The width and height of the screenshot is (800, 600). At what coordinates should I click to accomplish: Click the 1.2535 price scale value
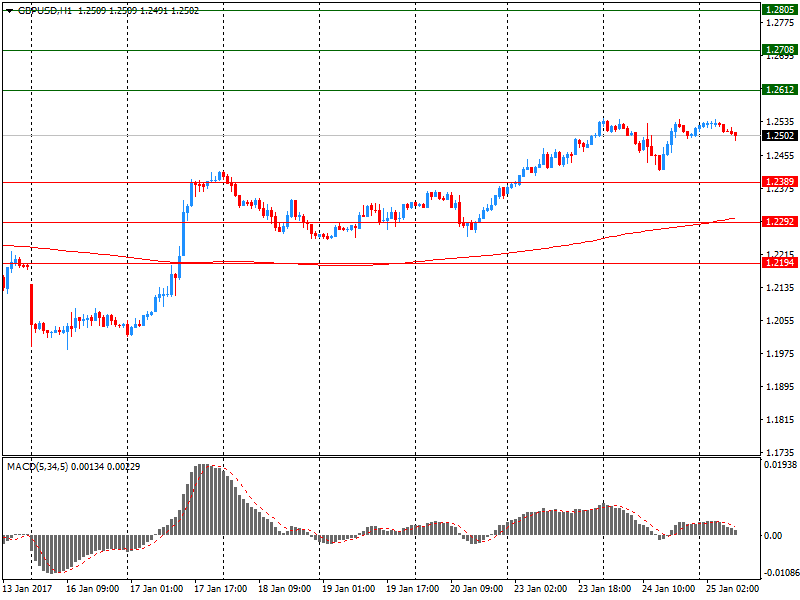coord(780,122)
